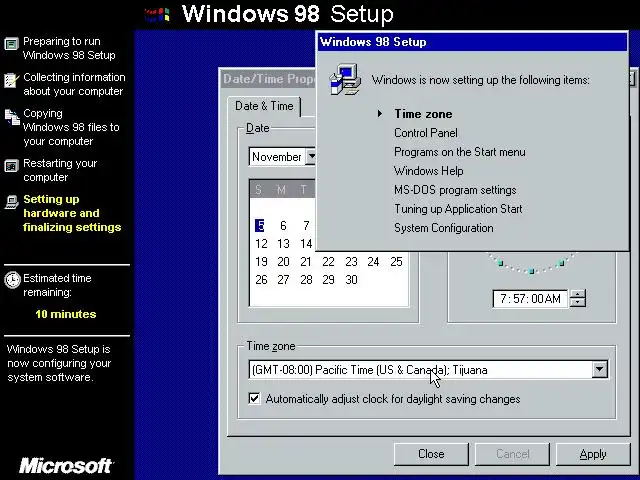Screen dimensions: 640x480
Task: Click Control Panel in setup list
Action: [x=426, y=133]
